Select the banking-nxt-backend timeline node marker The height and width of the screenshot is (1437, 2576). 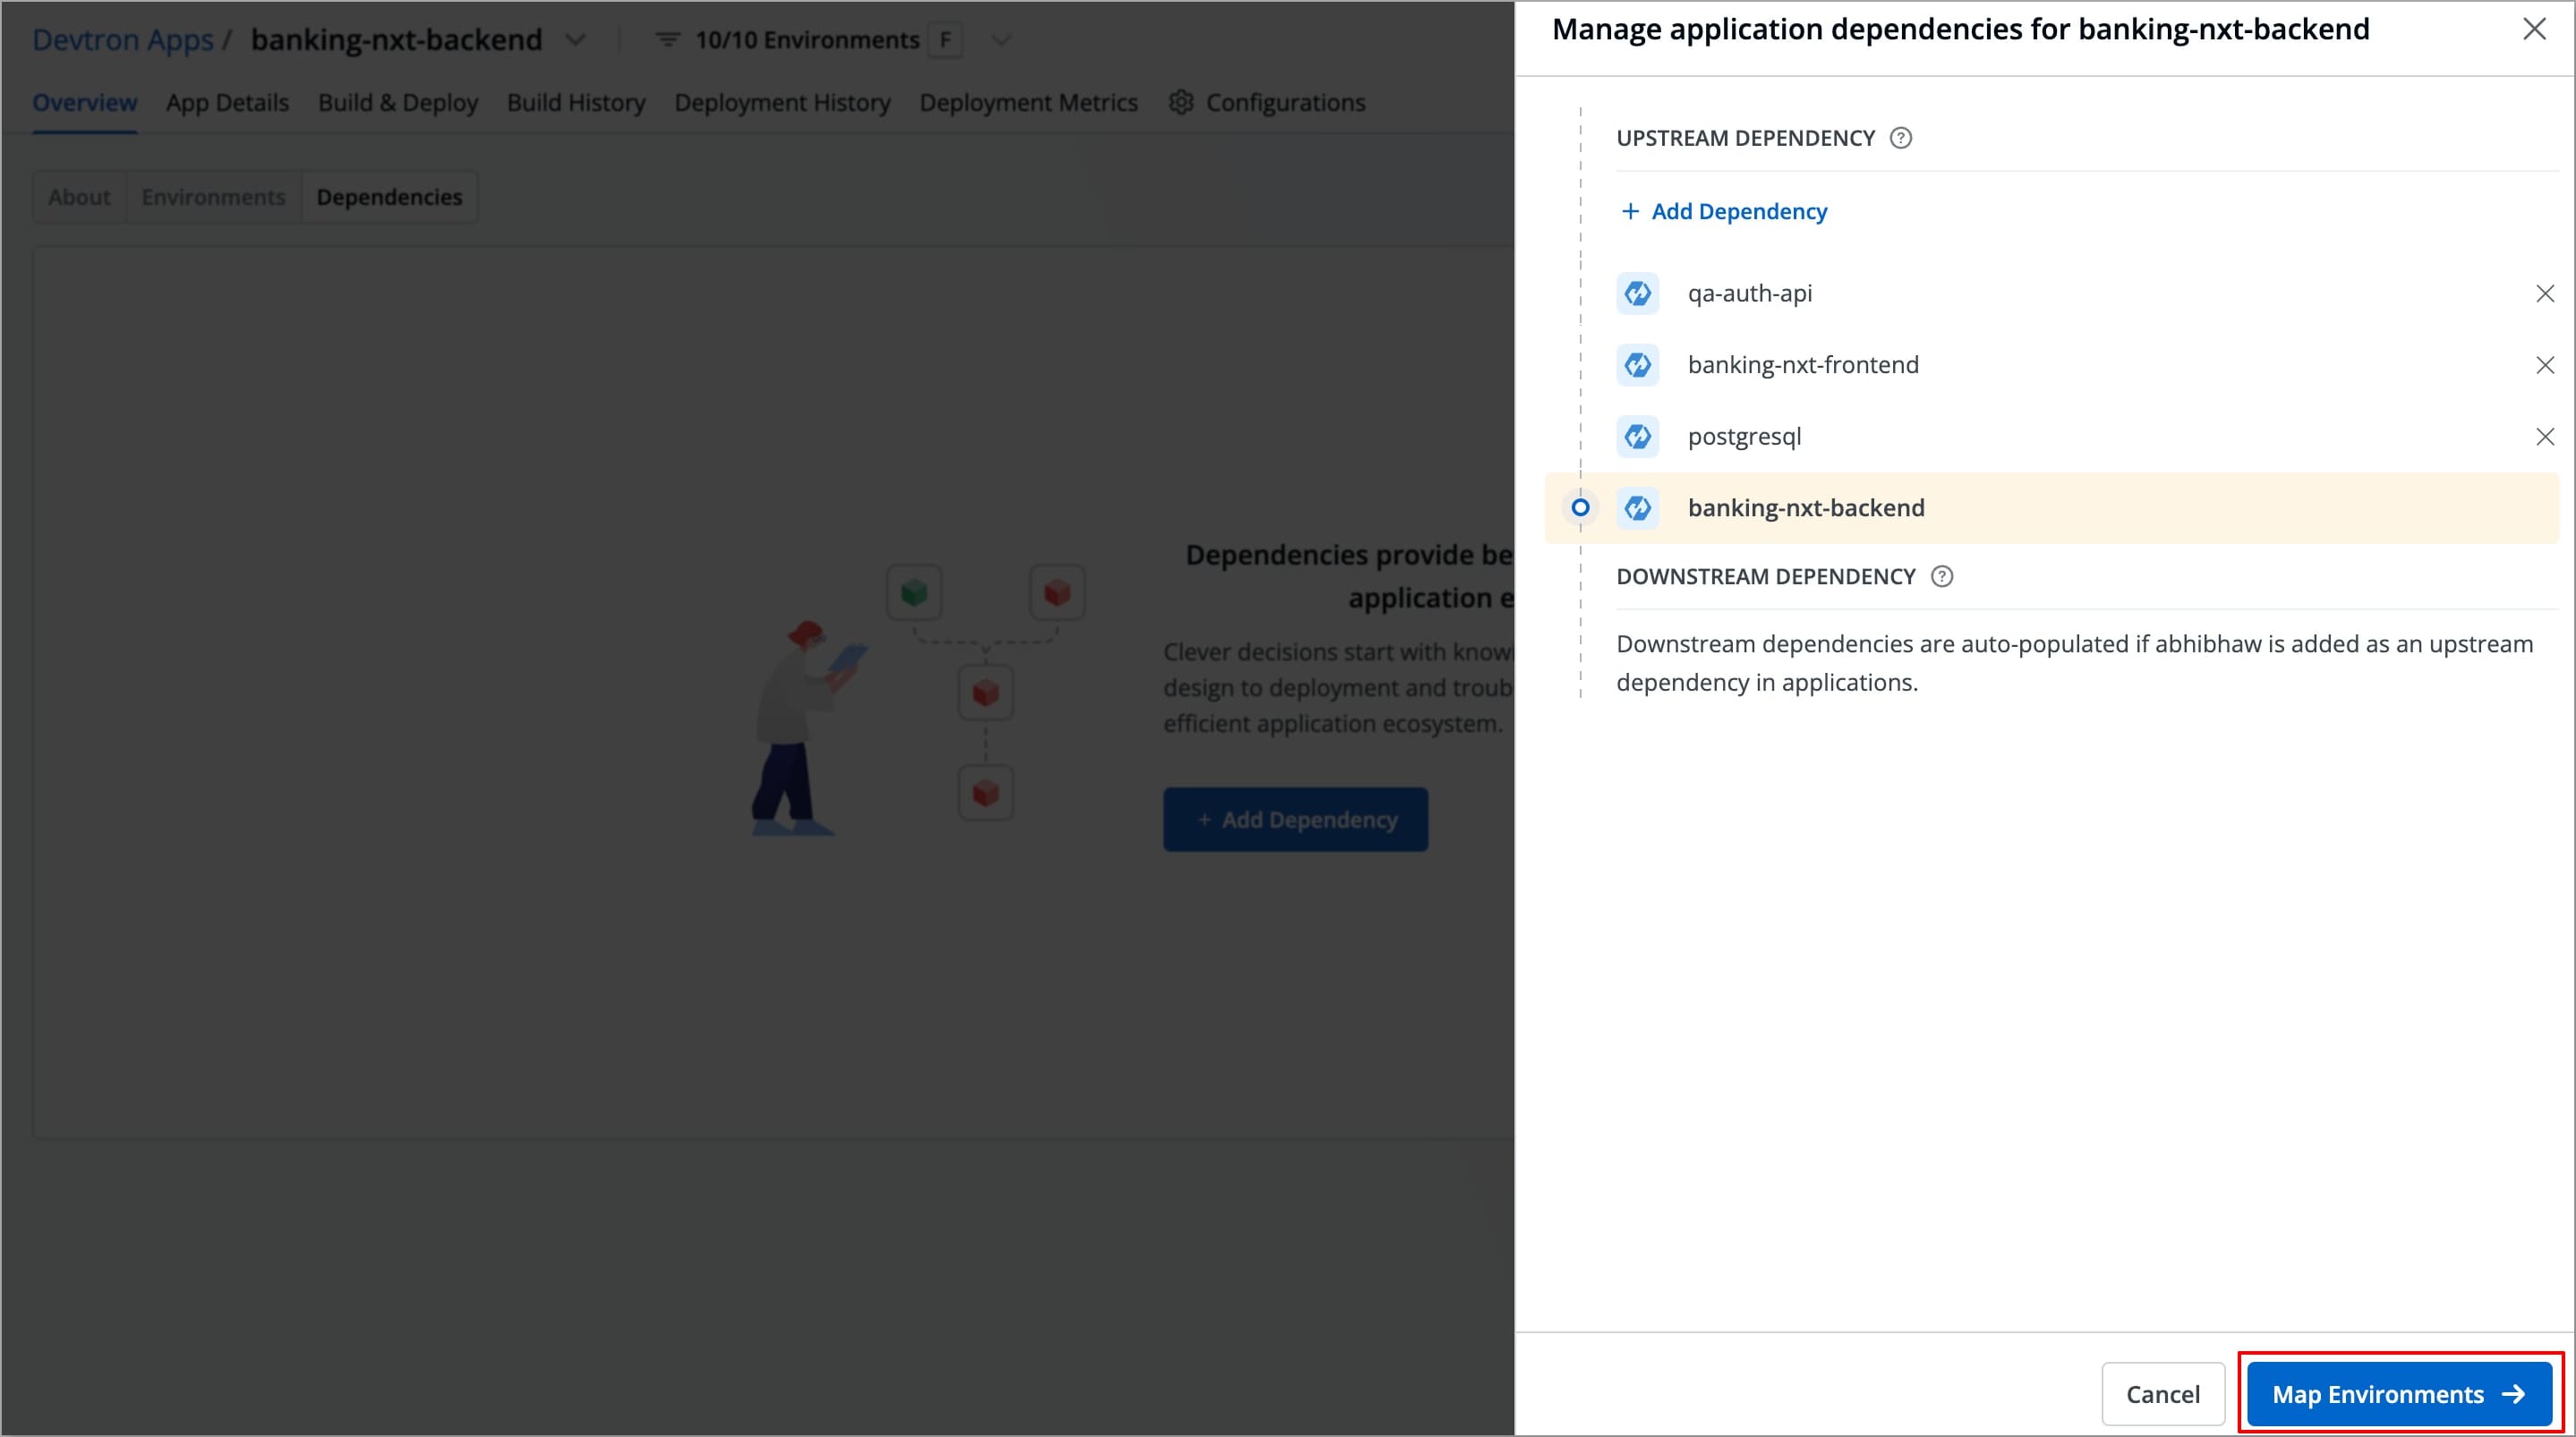(1580, 508)
